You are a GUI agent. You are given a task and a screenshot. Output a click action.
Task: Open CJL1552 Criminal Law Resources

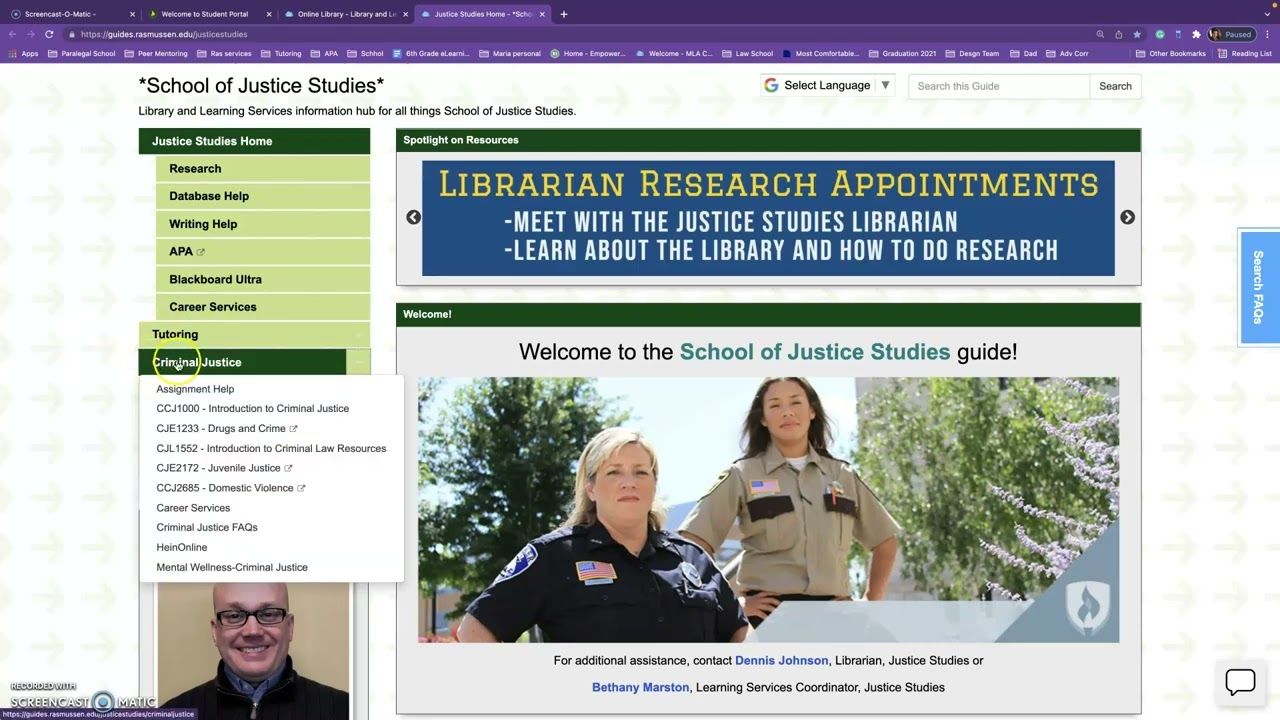click(271, 449)
